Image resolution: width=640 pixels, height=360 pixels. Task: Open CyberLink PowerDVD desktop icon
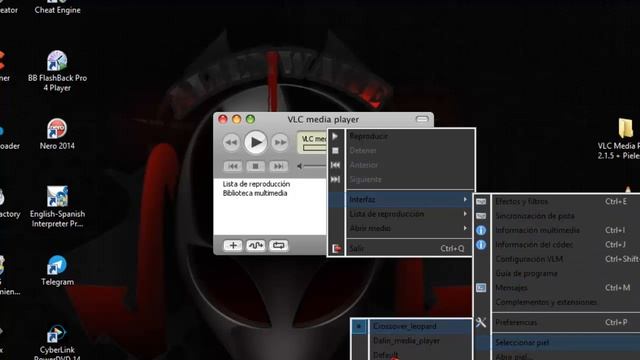(x=57, y=342)
